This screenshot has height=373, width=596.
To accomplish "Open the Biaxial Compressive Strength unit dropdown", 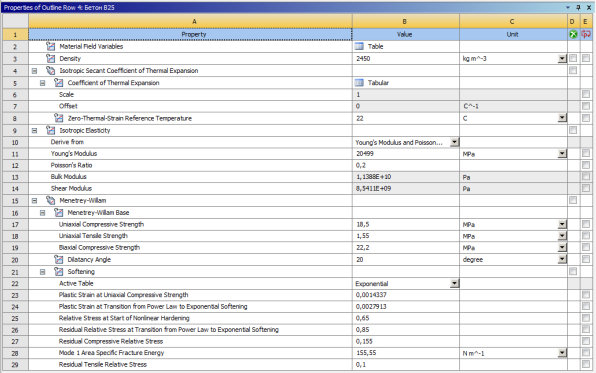I will click(x=562, y=248).
